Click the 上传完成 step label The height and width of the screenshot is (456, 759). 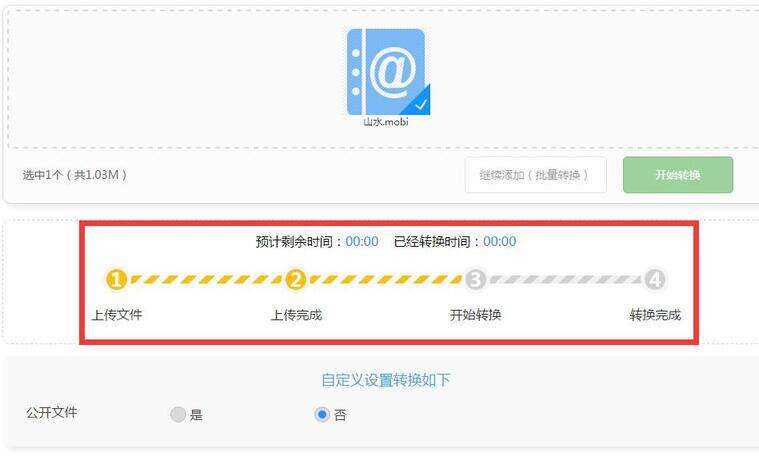(296, 315)
